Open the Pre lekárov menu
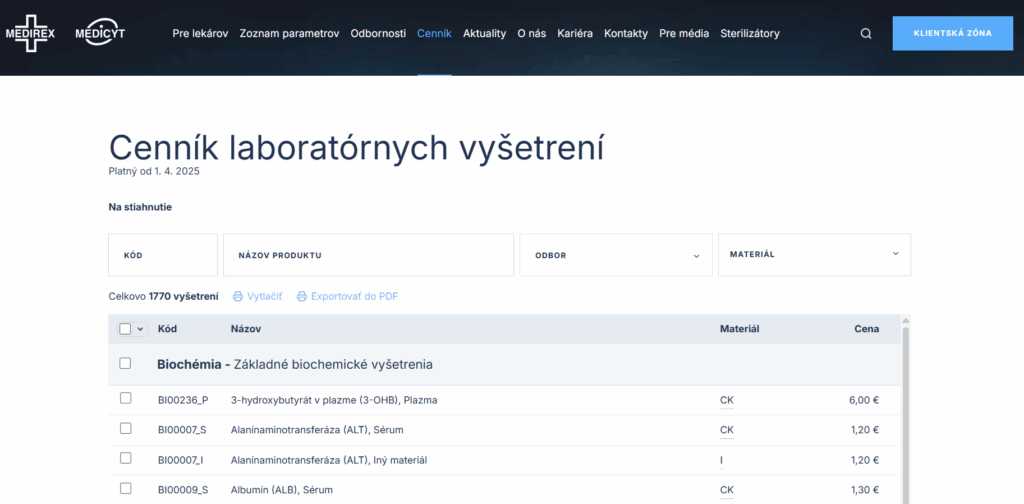 (x=200, y=33)
